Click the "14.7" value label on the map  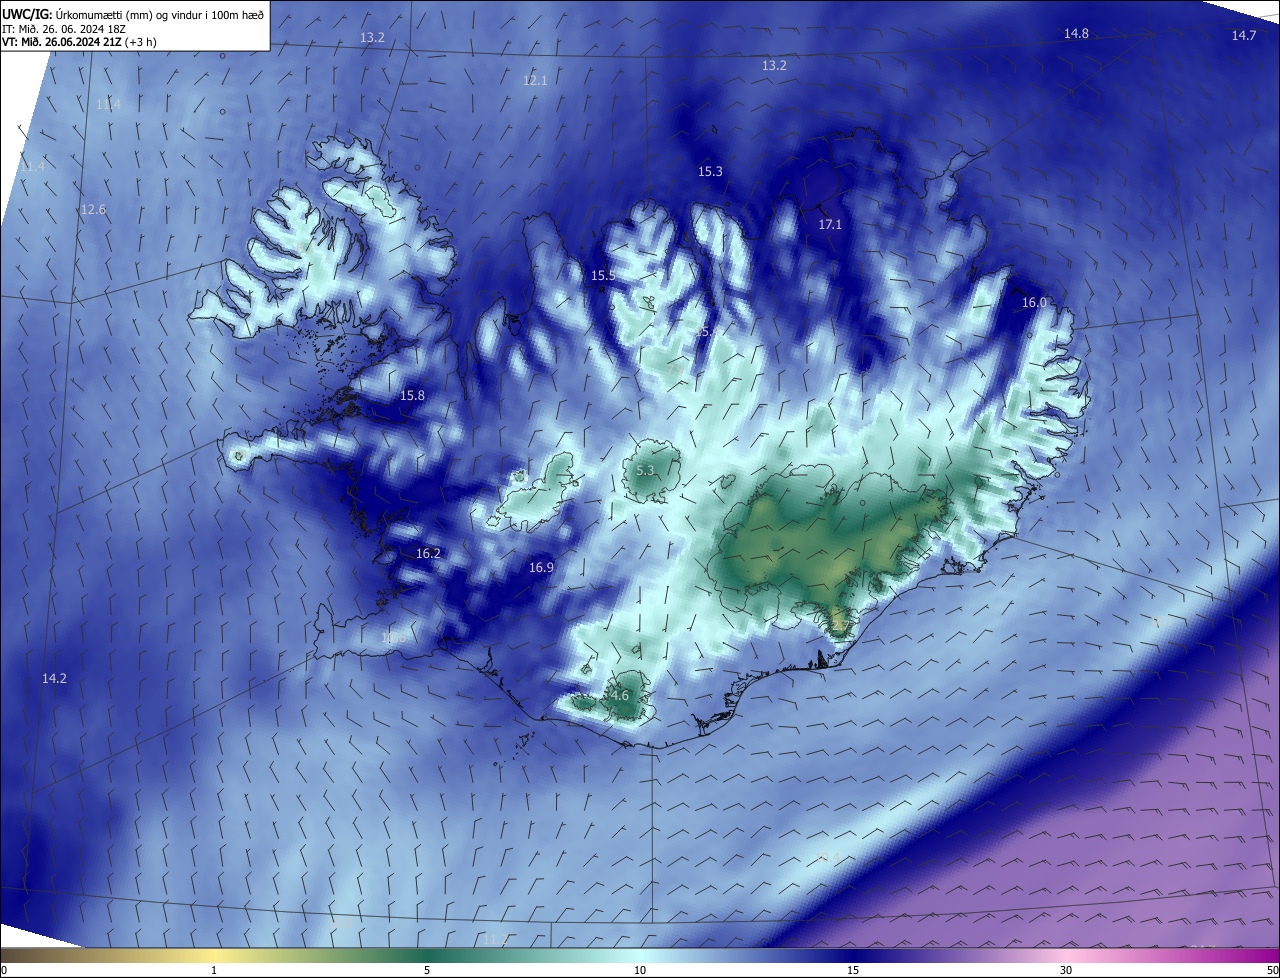[x=1243, y=36]
